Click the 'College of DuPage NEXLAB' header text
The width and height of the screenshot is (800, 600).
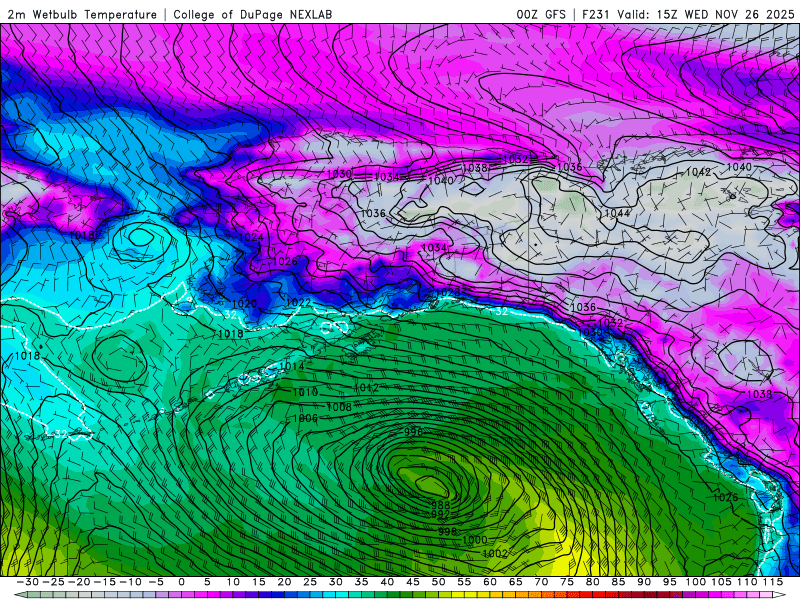click(x=253, y=15)
